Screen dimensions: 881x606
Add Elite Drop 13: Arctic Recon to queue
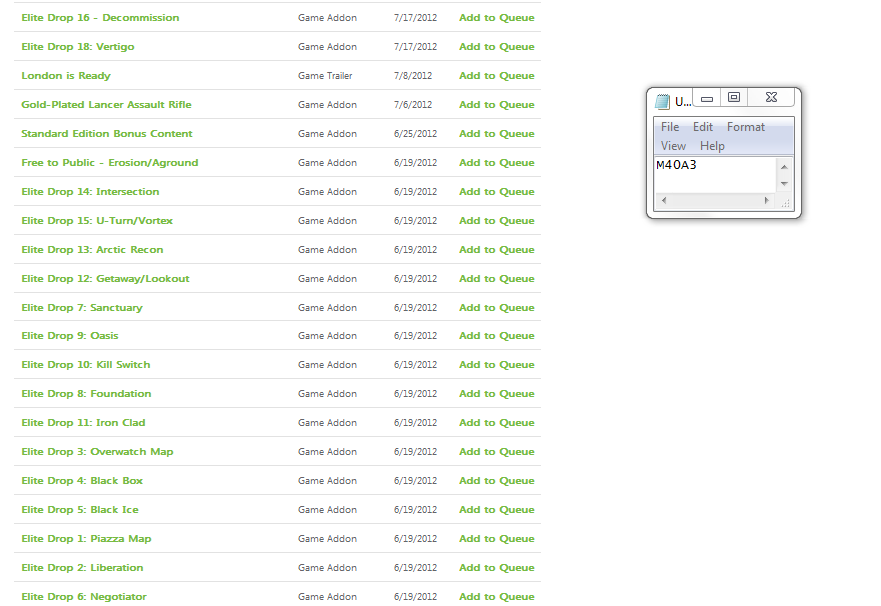[x=497, y=250]
